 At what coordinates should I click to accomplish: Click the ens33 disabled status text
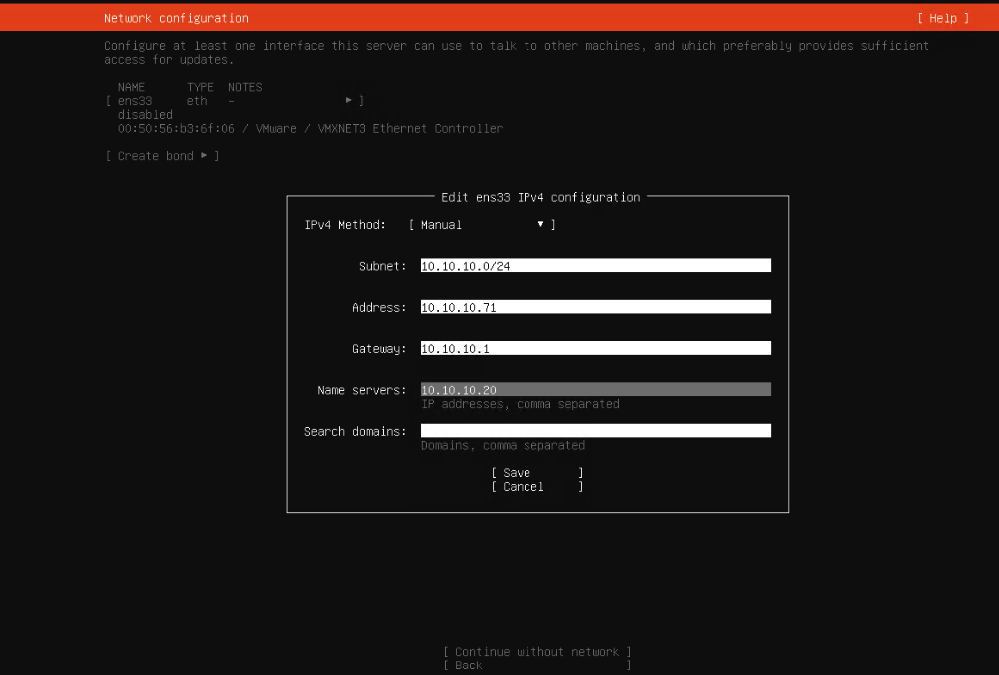tap(145, 115)
